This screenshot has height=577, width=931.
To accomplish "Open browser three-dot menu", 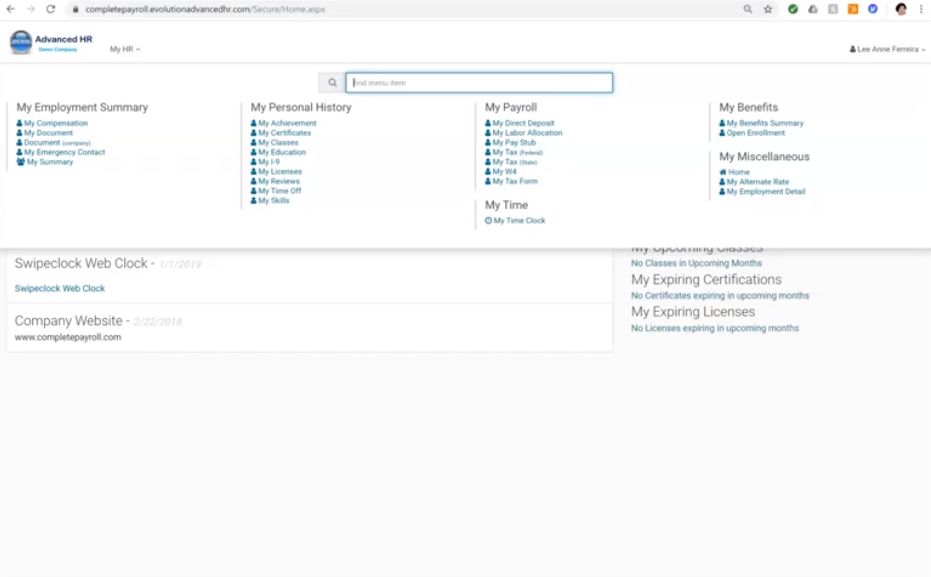I will (x=921, y=9).
